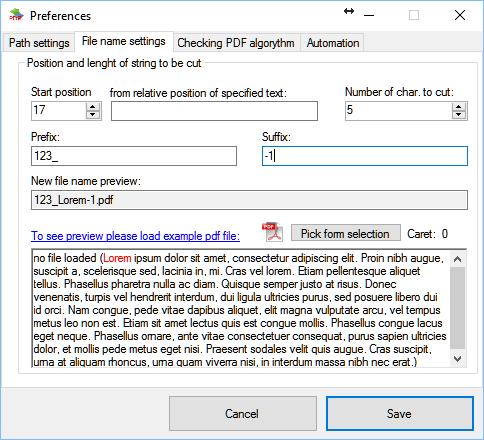Save the preferences
This screenshot has width=484, height=440.
[x=400, y=414]
